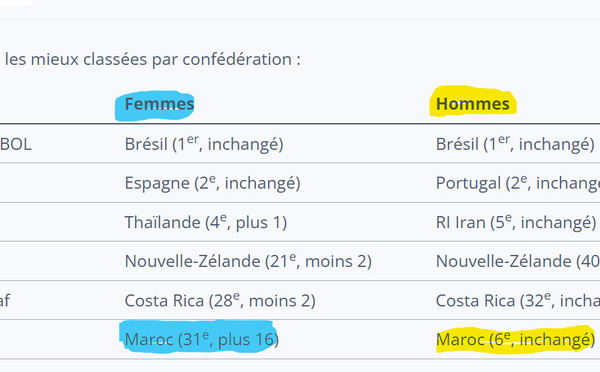
Task: Click the 1er superscript in Femmes Brésil
Action: [192, 139]
